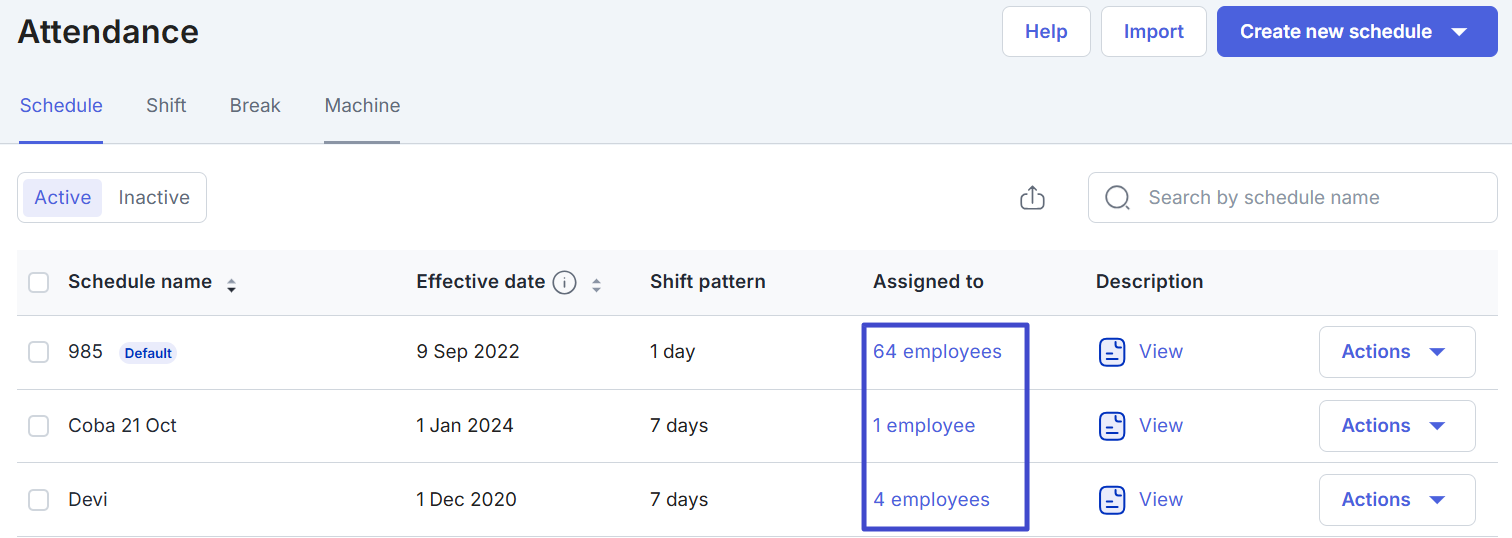Sort by Schedule name using sort arrows
Viewport: 1512px width, 538px height.
coord(231,285)
